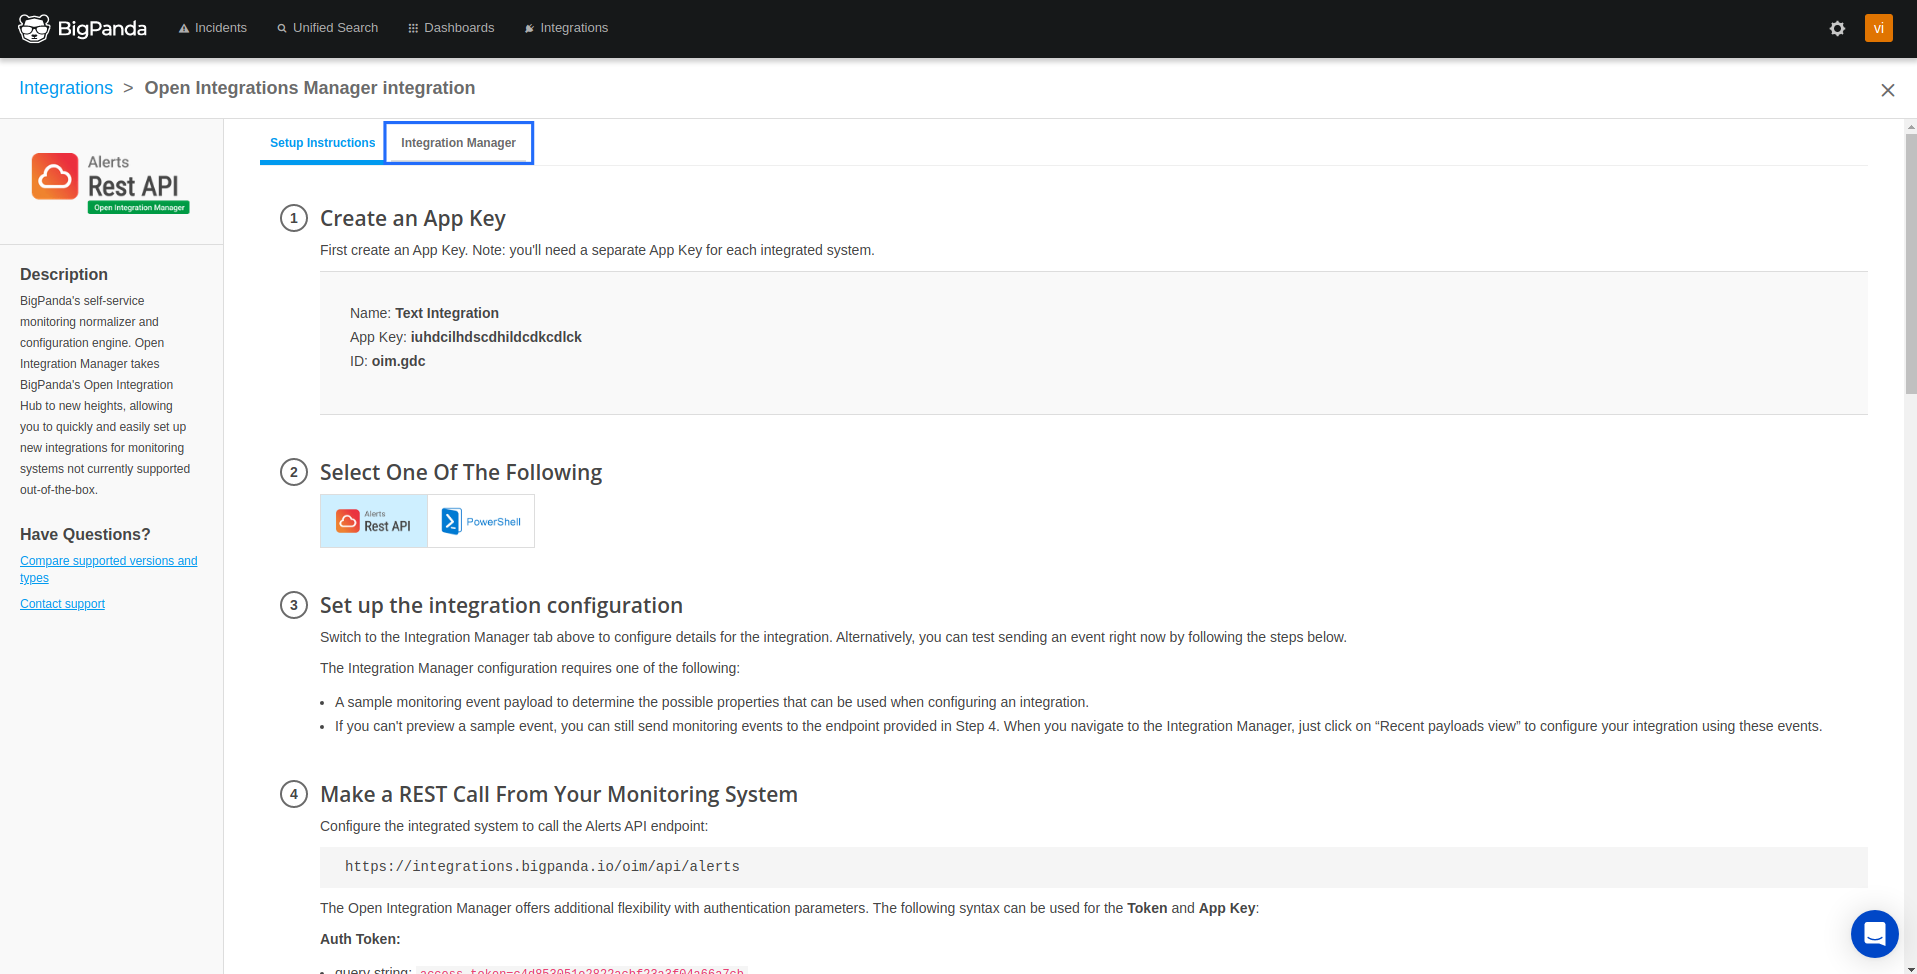Screen dimensions: 1917x974
Task: Select the PowerShell integration tile
Action: pyautogui.click(x=481, y=520)
